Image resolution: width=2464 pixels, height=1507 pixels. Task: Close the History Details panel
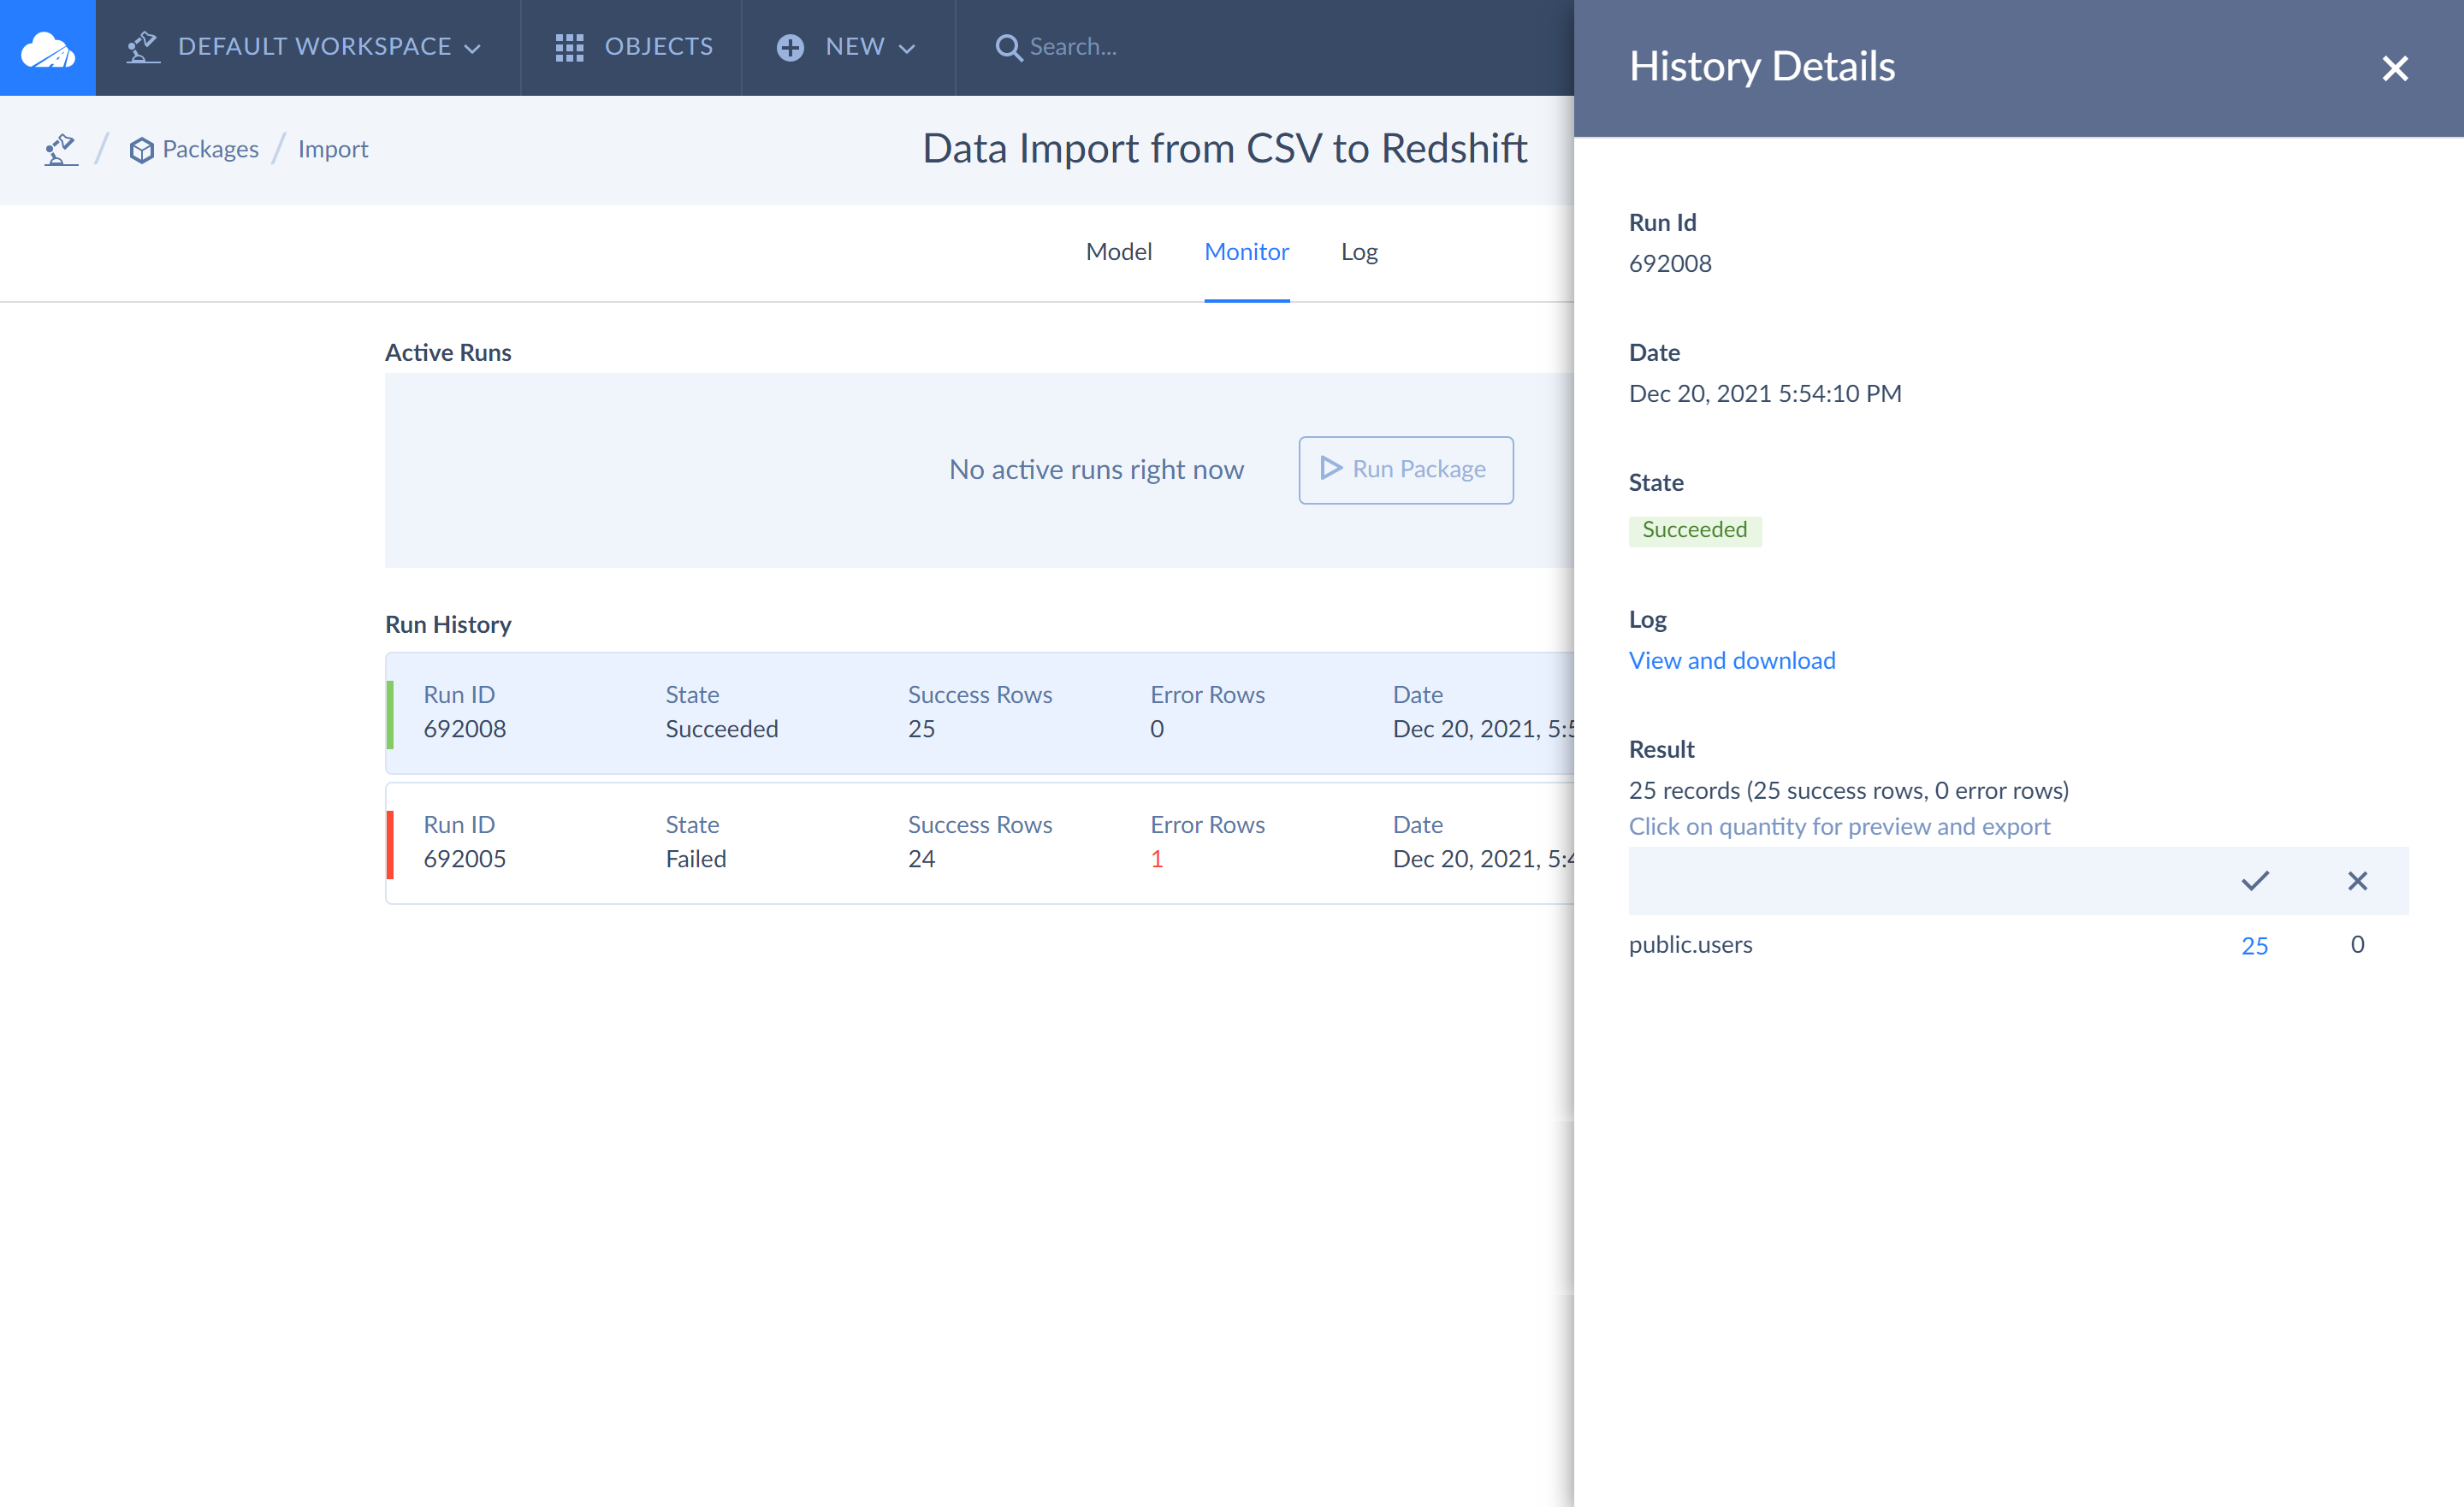(x=2394, y=68)
